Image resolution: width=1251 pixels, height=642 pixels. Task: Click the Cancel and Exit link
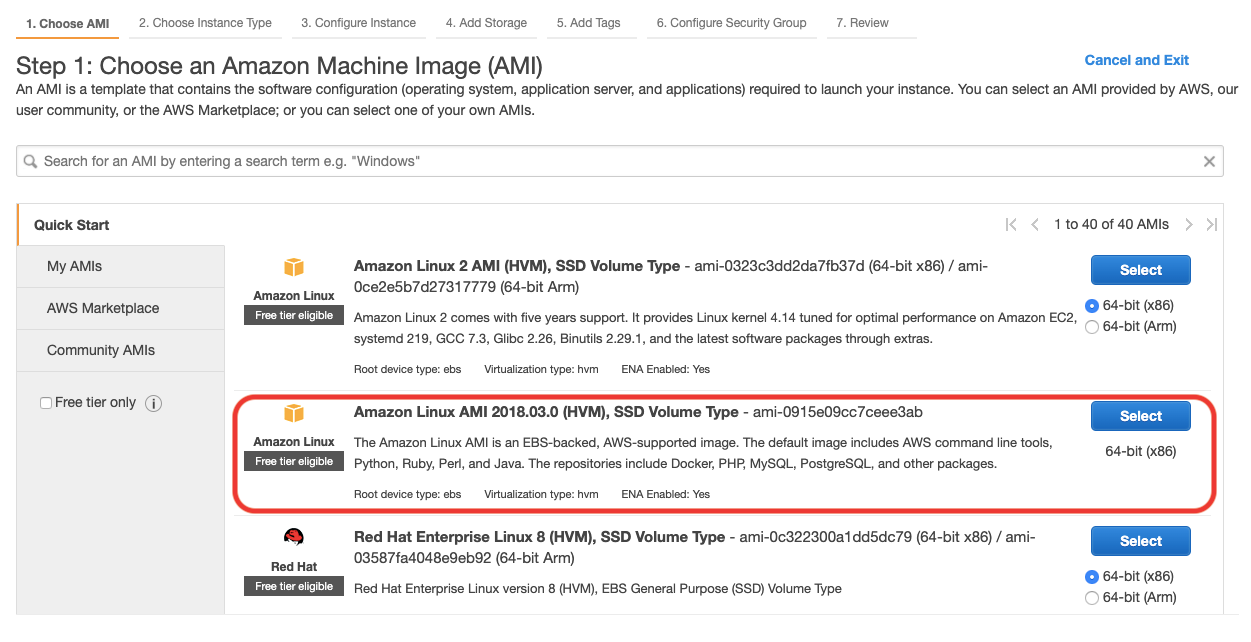click(x=1137, y=60)
